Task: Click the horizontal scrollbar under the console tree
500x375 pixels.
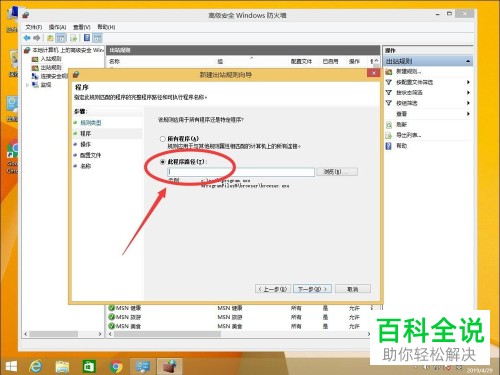Action: tap(53, 334)
